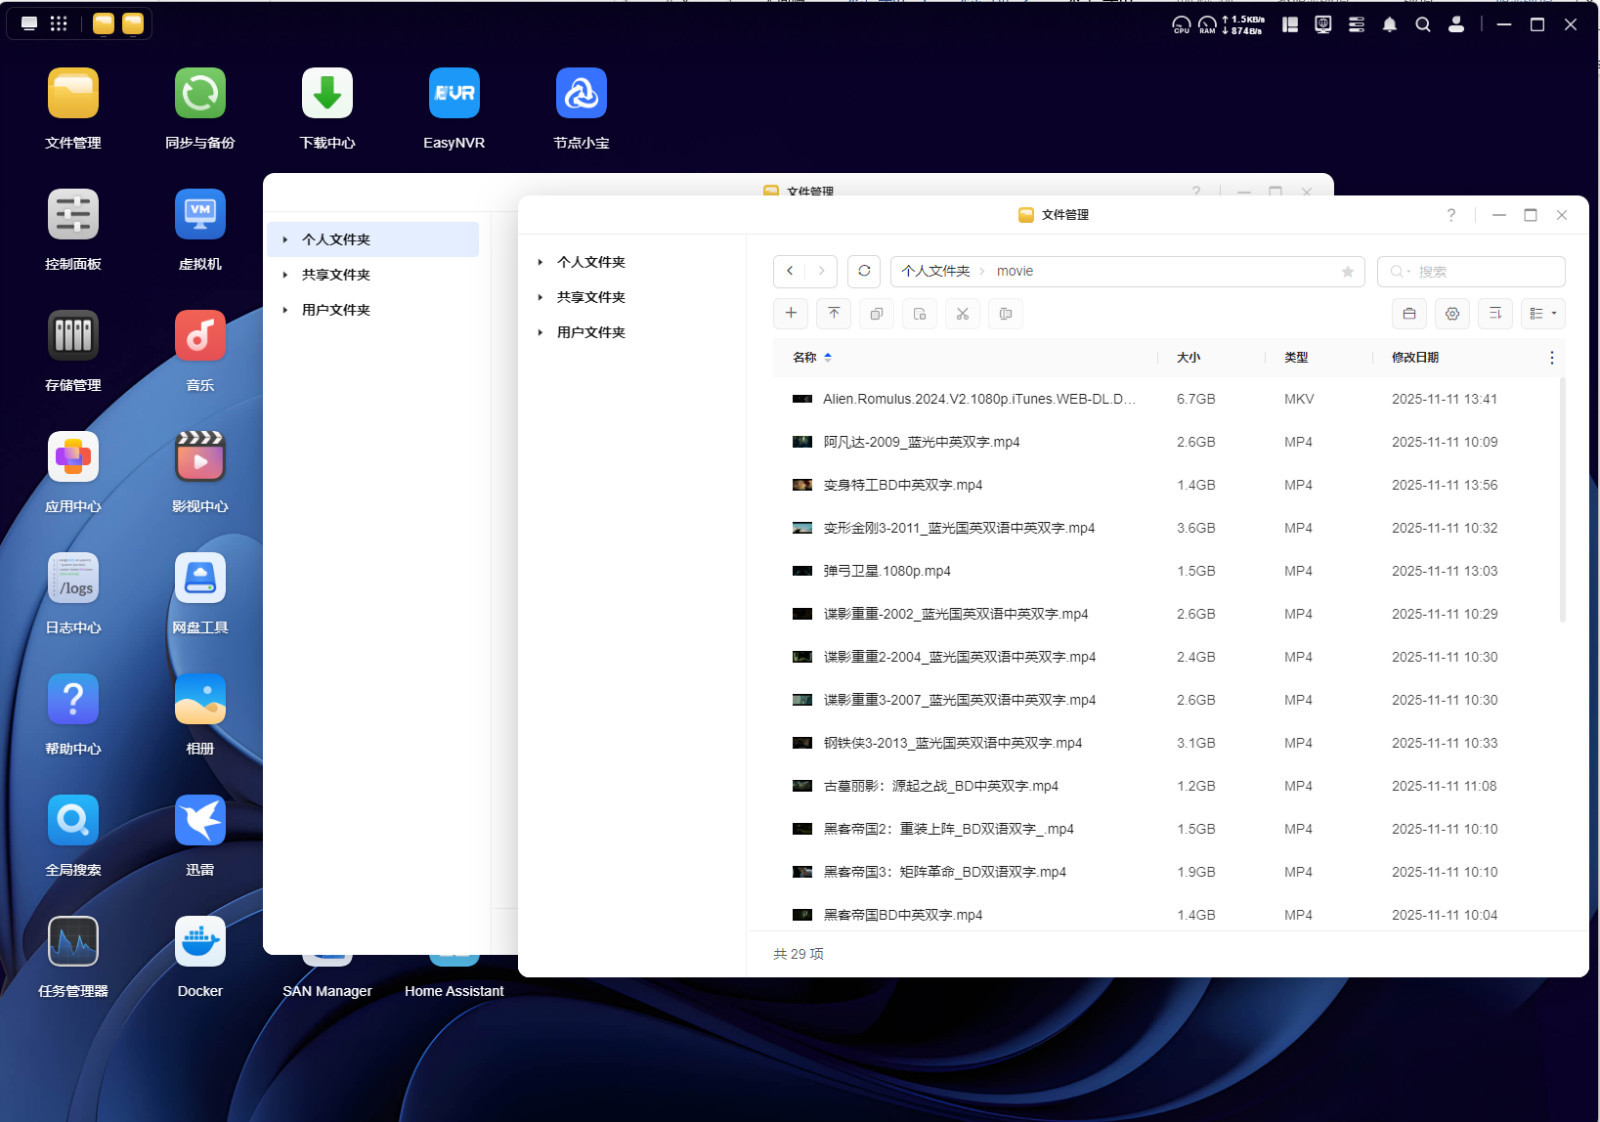Click the plus icon to create new item
The width and height of the screenshot is (1600, 1122).
(x=791, y=314)
